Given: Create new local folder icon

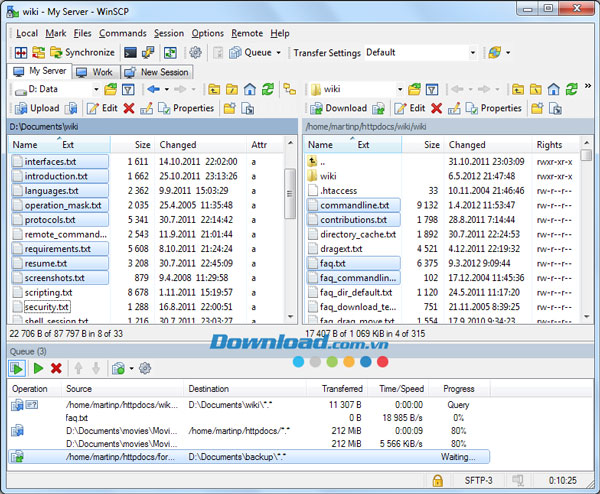Looking at the screenshot, I should (x=230, y=109).
